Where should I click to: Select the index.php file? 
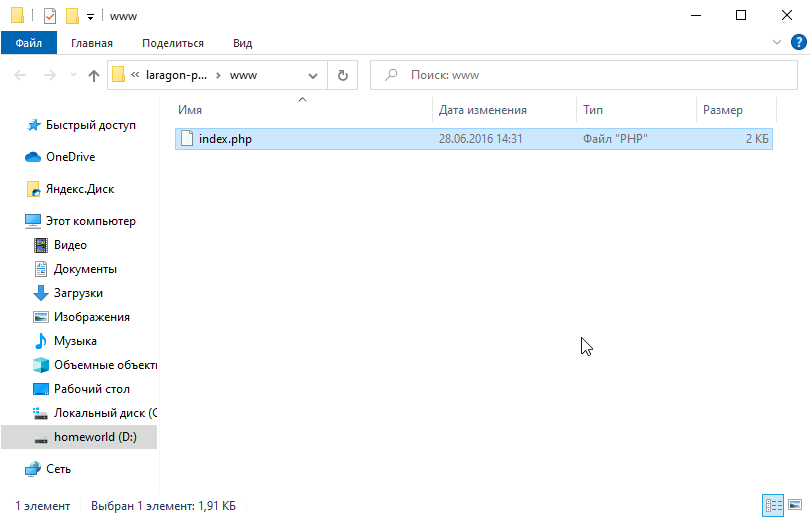[x=225, y=139]
